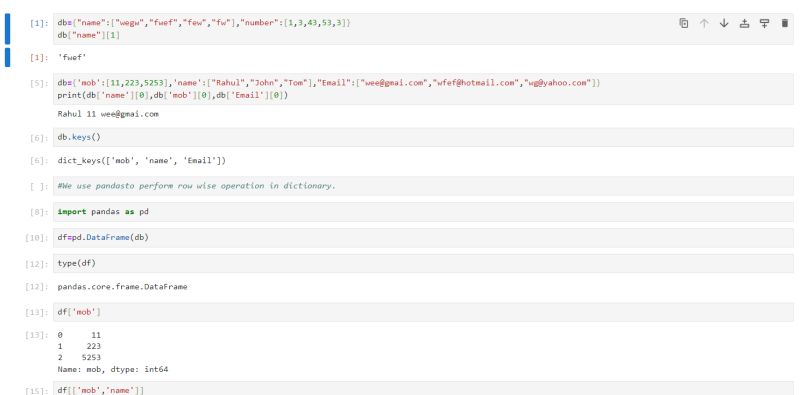This screenshot has width=800, height=395.
Task: Collapse the 'fwef' output using the blue bar
Action: coord(7,57)
